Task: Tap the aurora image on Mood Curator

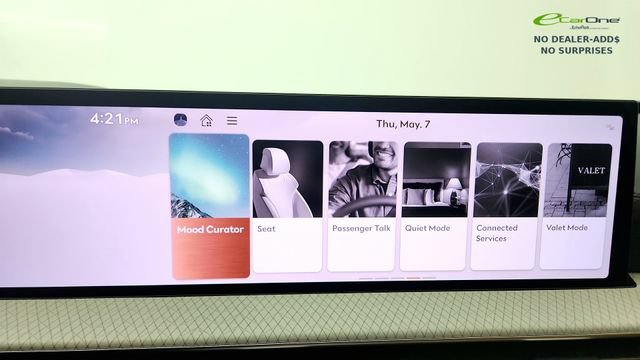Action: pos(209,176)
